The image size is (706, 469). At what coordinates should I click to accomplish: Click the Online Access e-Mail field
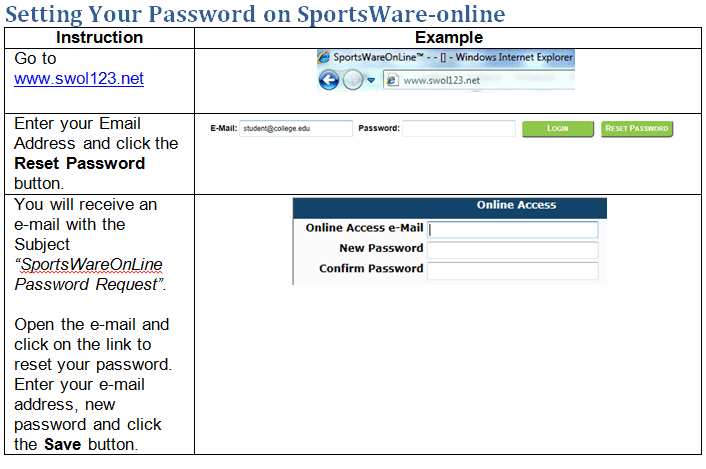tap(513, 230)
